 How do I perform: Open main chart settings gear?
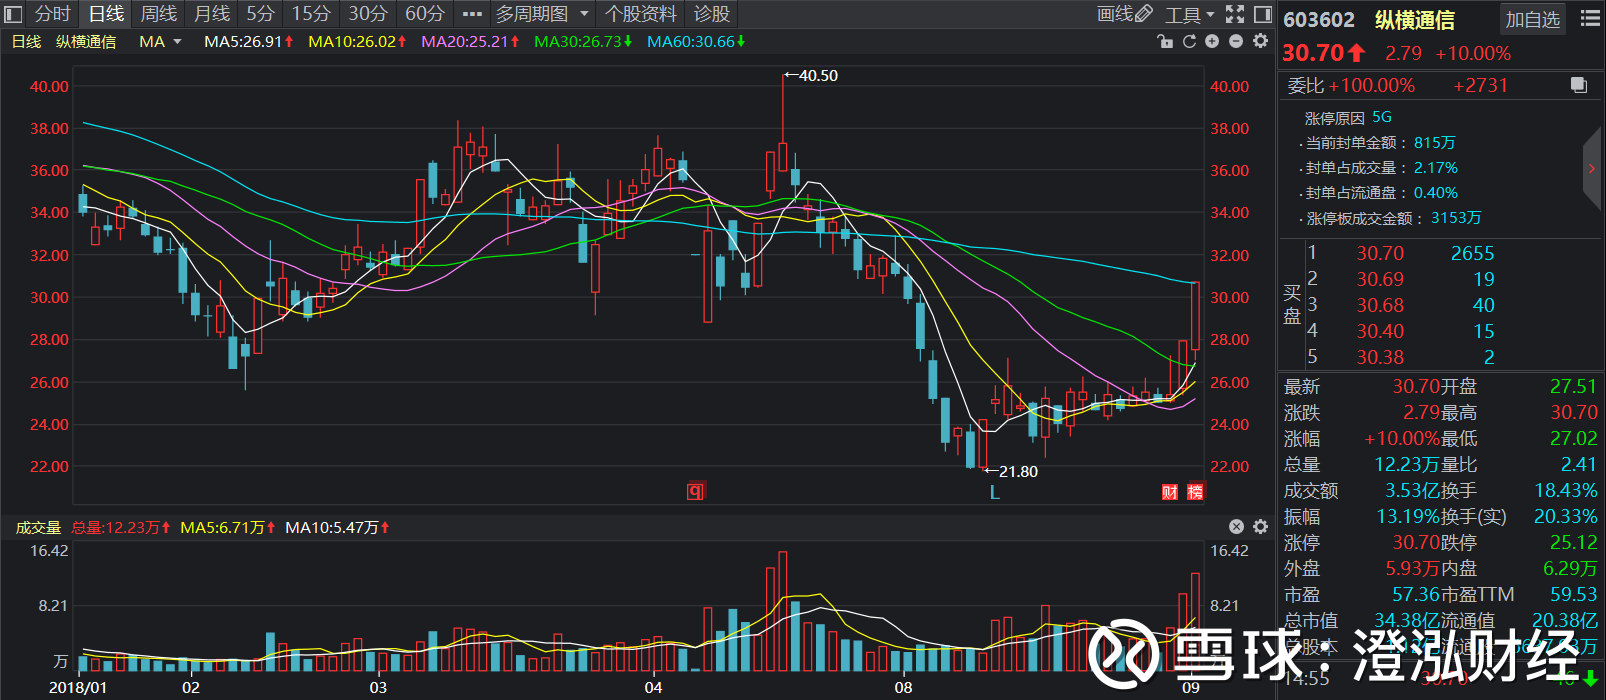click(1260, 41)
